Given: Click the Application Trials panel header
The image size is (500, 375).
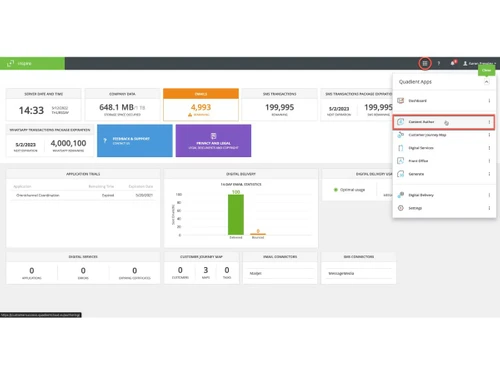Looking at the screenshot, I should (83, 174).
